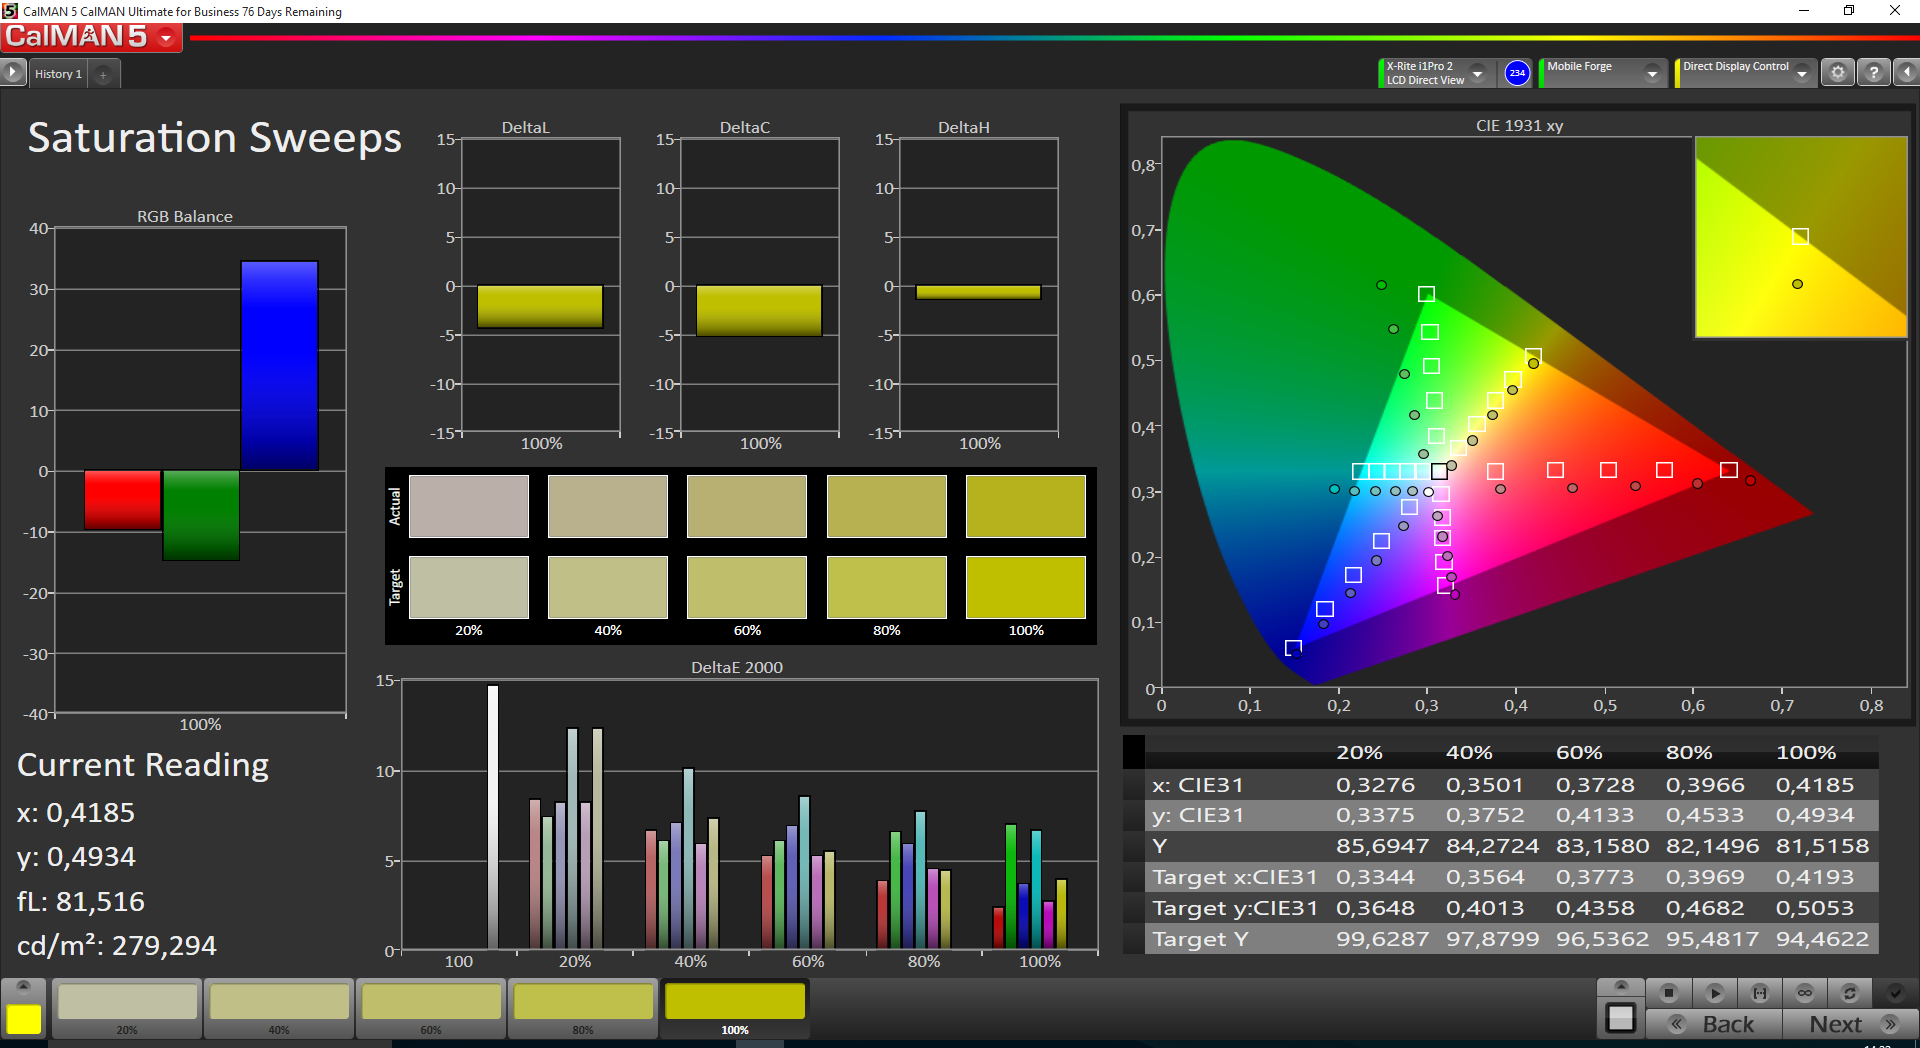Click the red bar in RGB Balance chart
Screen dimensions: 1920x1048
[122, 499]
